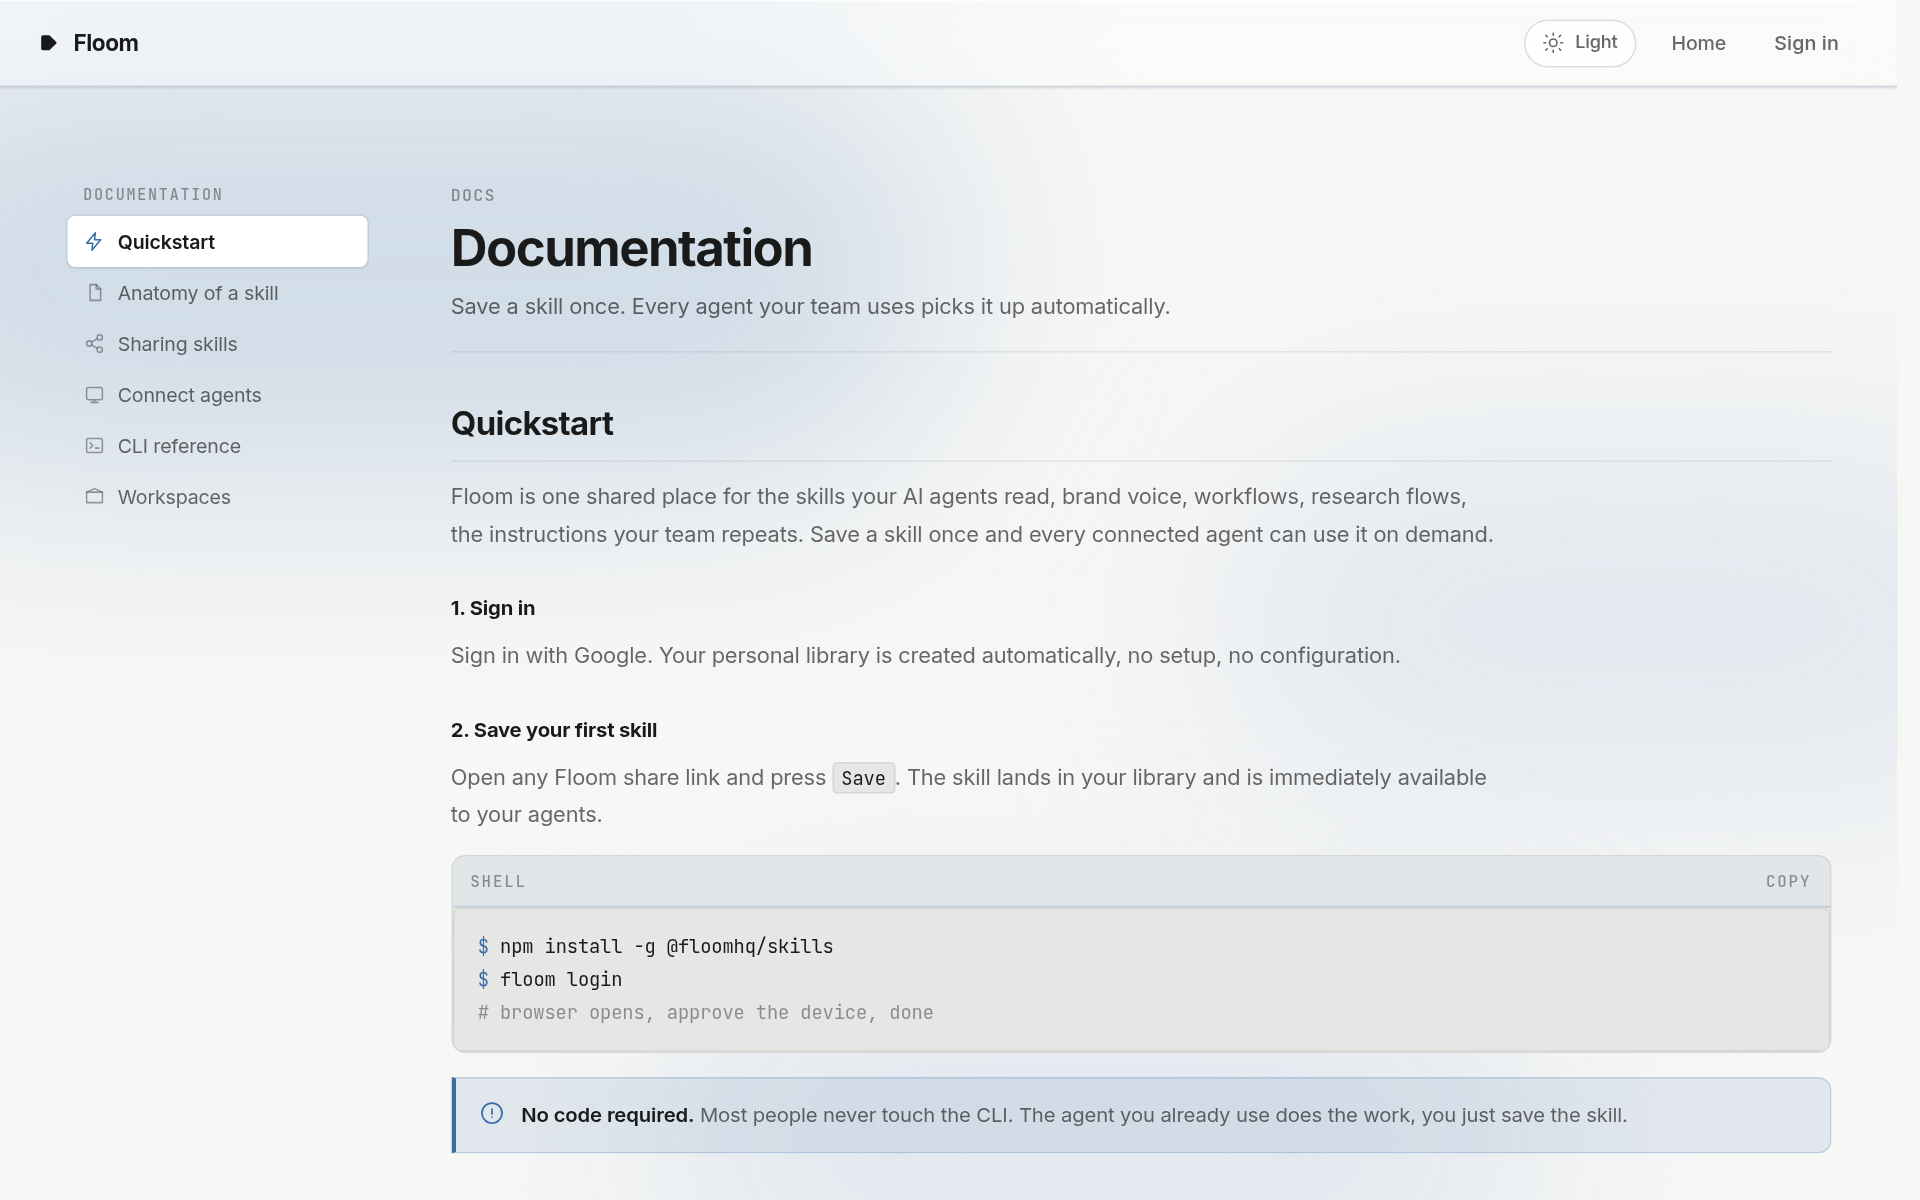This screenshot has width=1920, height=1200.
Task: Open the Connect agents page
Action: (x=217, y=395)
